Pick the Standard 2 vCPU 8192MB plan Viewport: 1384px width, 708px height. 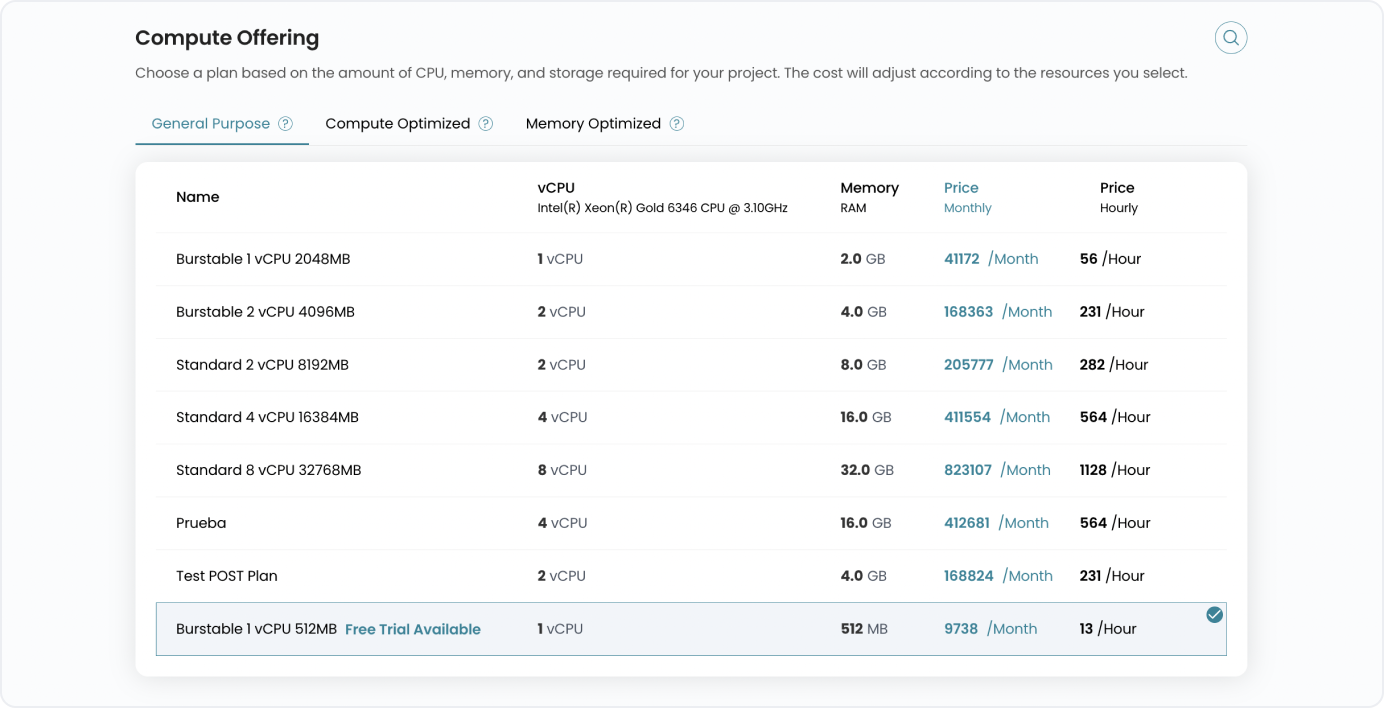pyautogui.click(x=262, y=365)
